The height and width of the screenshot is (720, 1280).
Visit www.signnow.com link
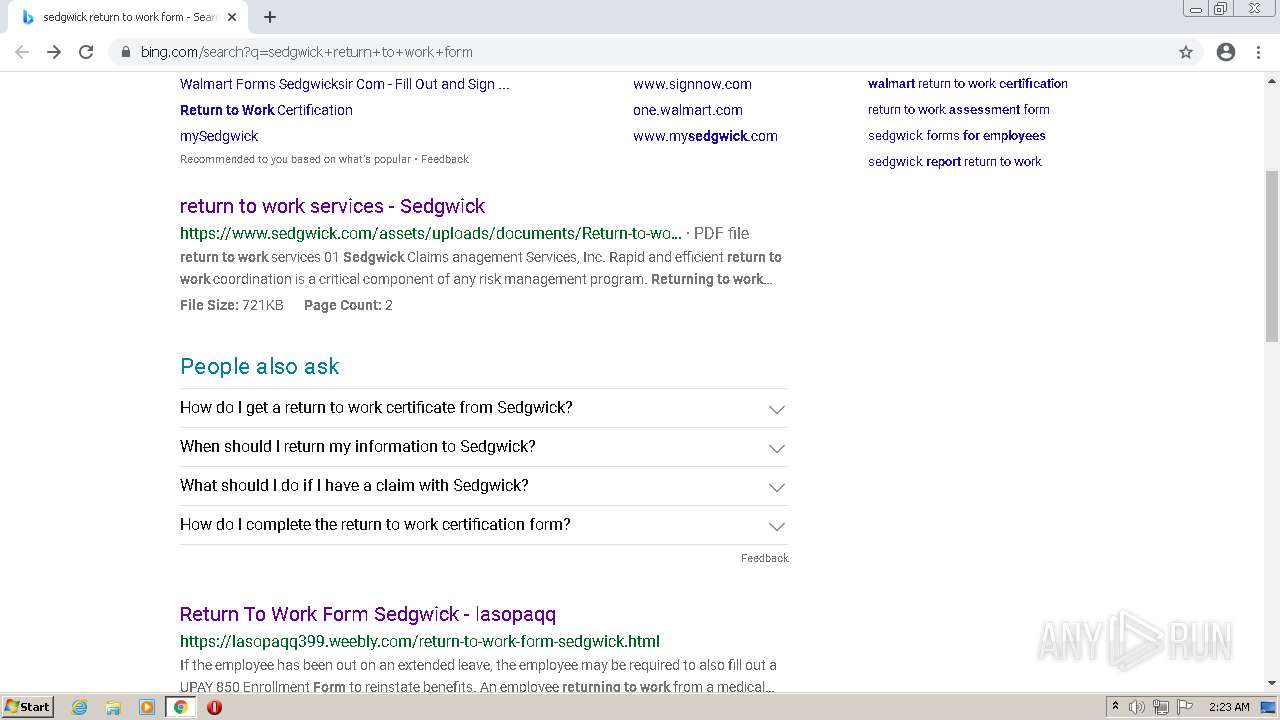(692, 84)
